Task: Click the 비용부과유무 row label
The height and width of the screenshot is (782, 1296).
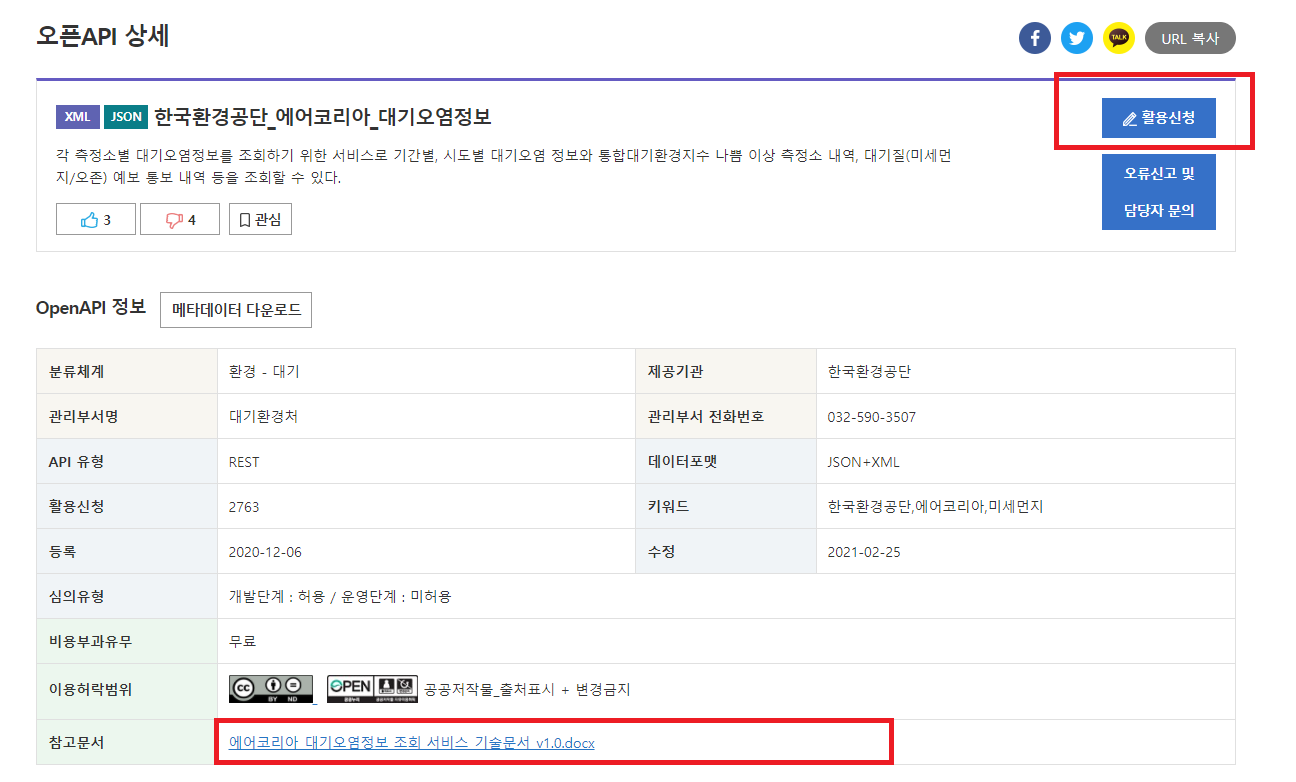Action: click(90, 641)
